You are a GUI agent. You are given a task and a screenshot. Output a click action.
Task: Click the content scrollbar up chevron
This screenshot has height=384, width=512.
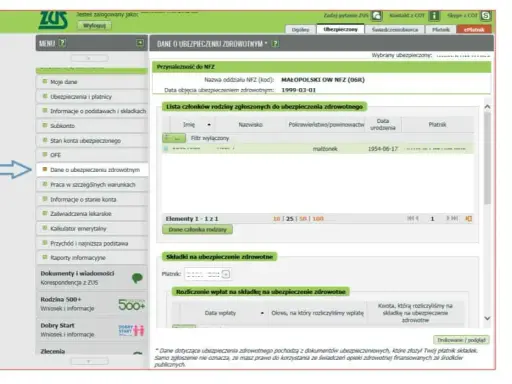click(487, 107)
